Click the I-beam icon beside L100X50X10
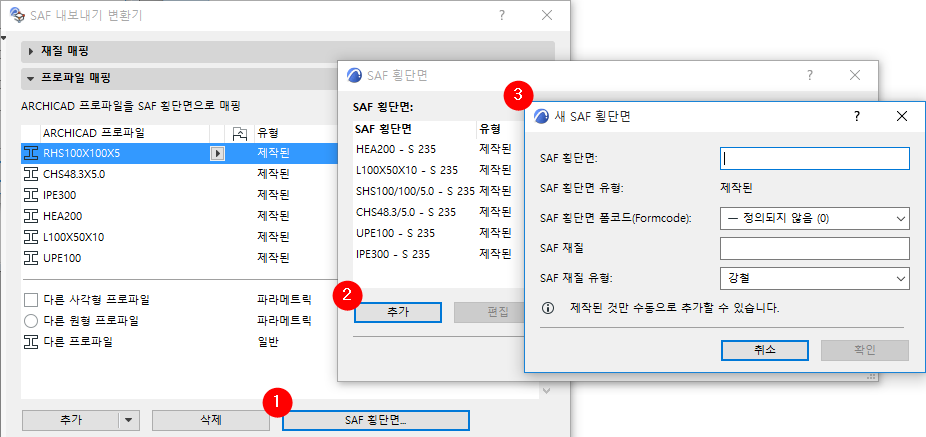Screen dimensions: 926x437 tap(31, 237)
